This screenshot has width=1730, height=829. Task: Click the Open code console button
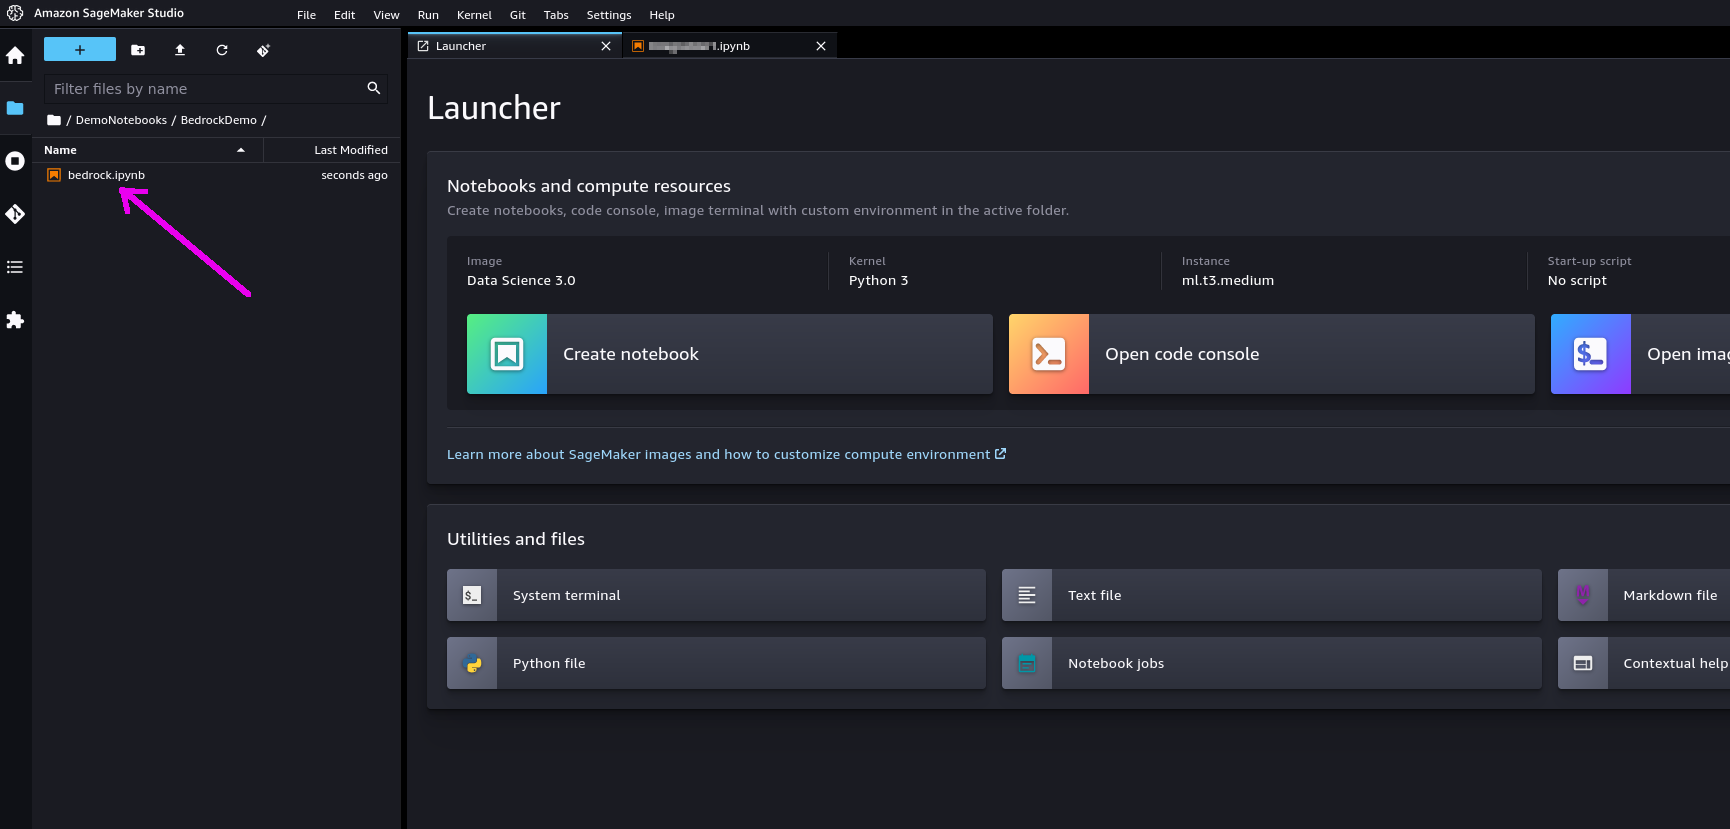tap(1272, 354)
